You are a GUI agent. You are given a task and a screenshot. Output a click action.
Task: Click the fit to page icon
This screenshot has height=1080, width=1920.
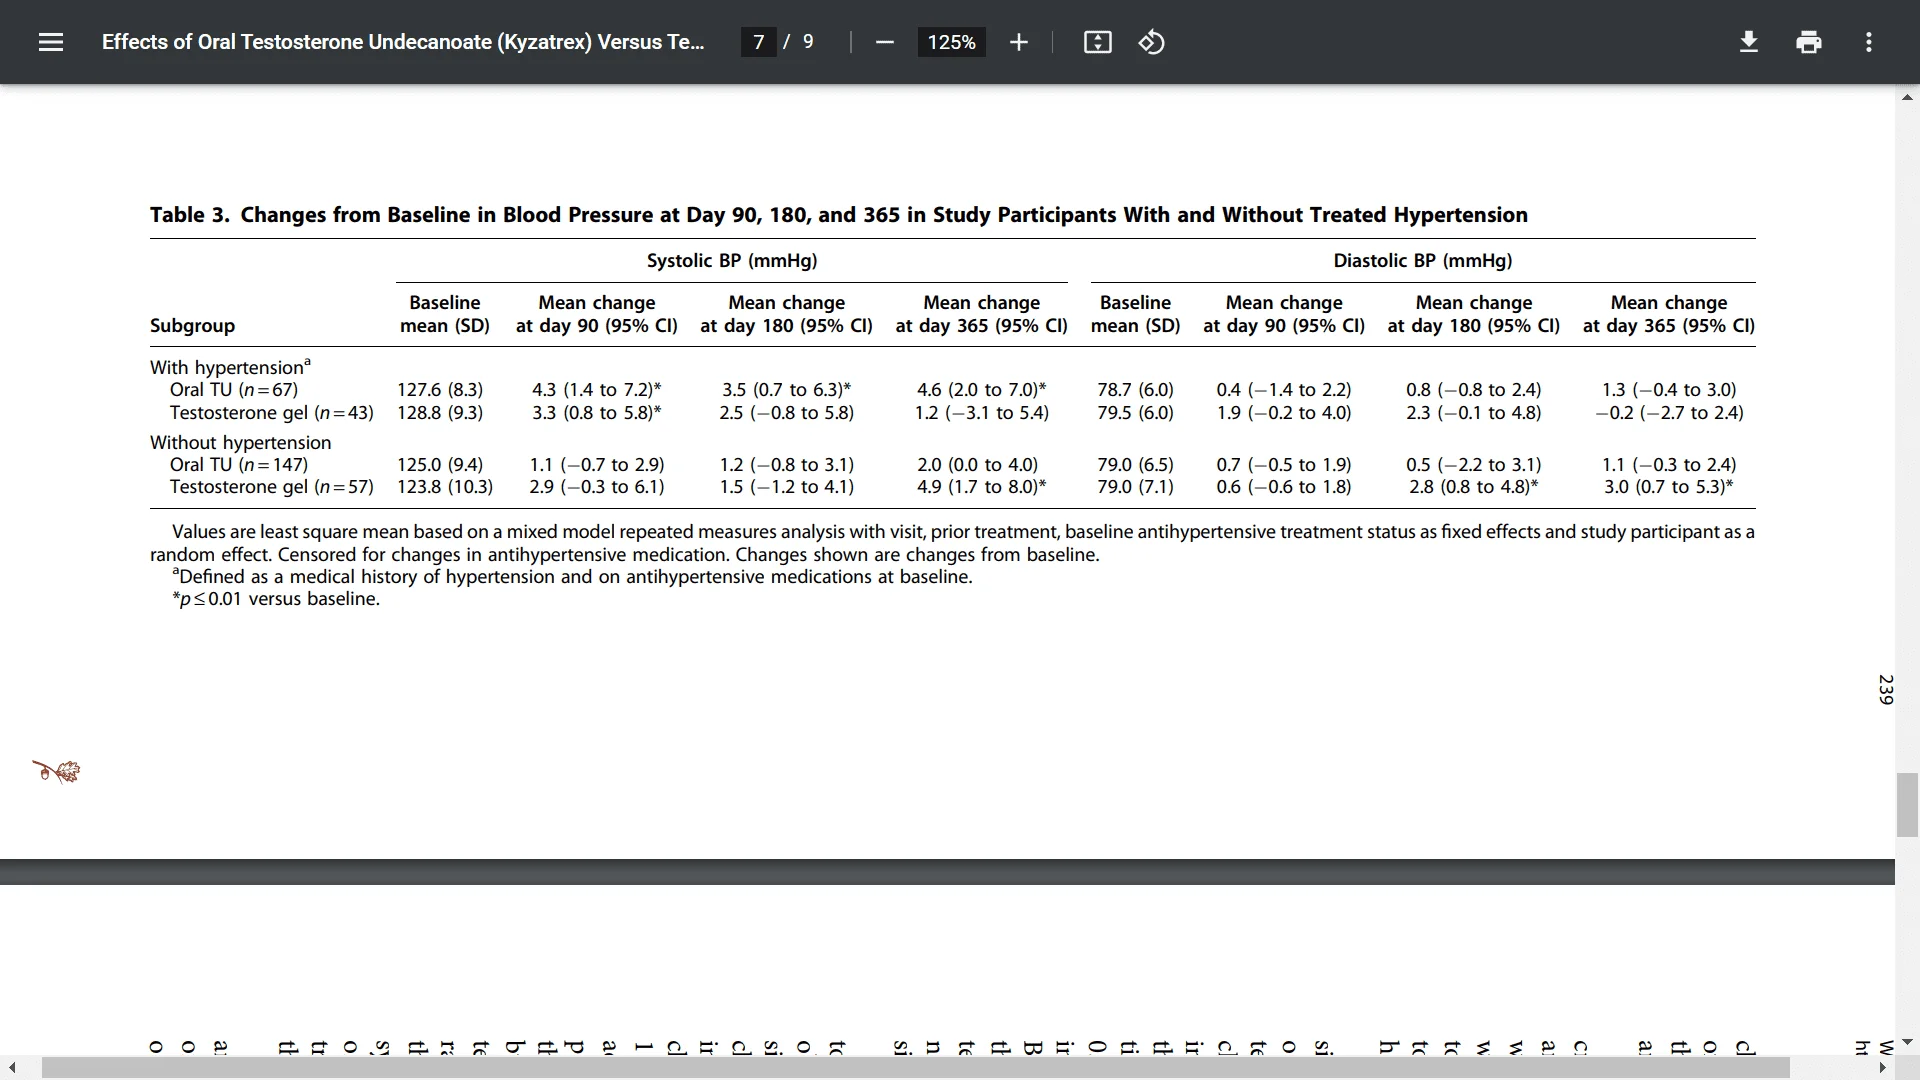[x=1097, y=42]
